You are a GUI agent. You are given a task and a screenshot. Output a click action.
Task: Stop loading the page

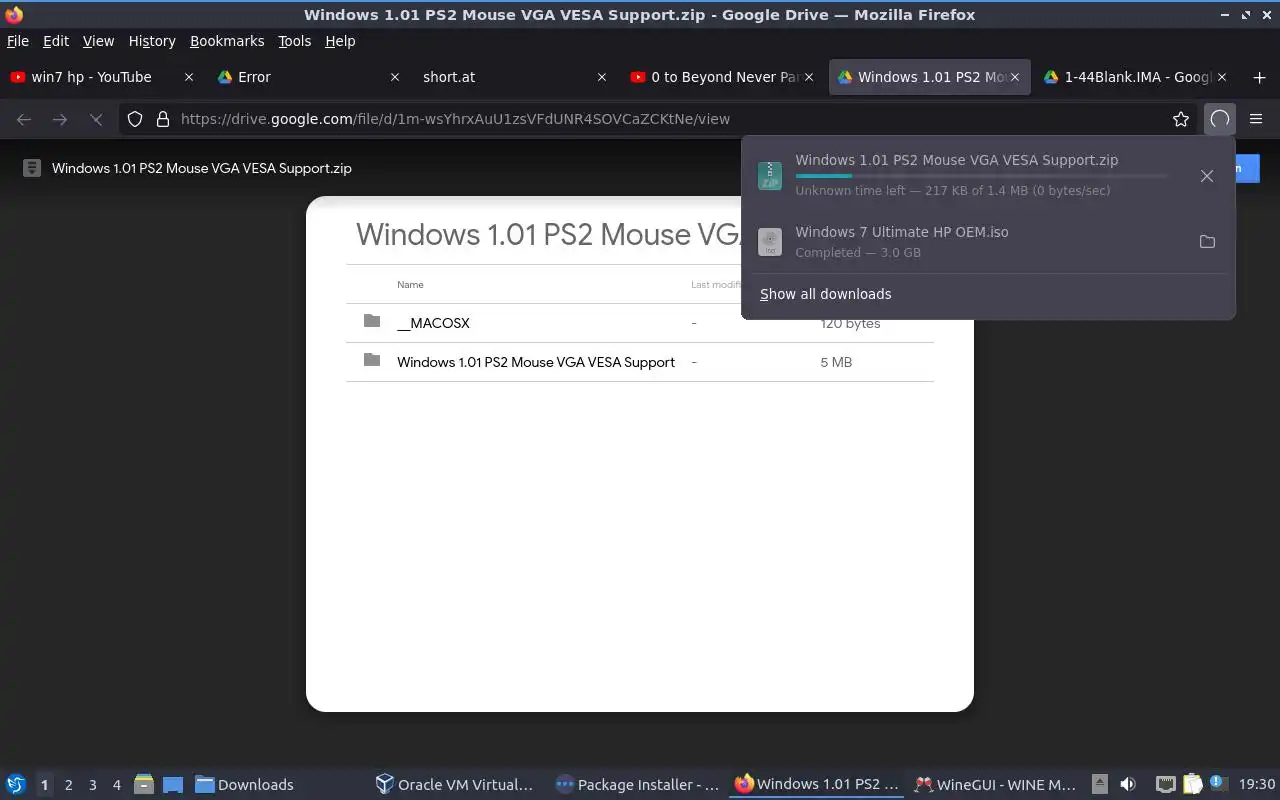coord(96,119)
